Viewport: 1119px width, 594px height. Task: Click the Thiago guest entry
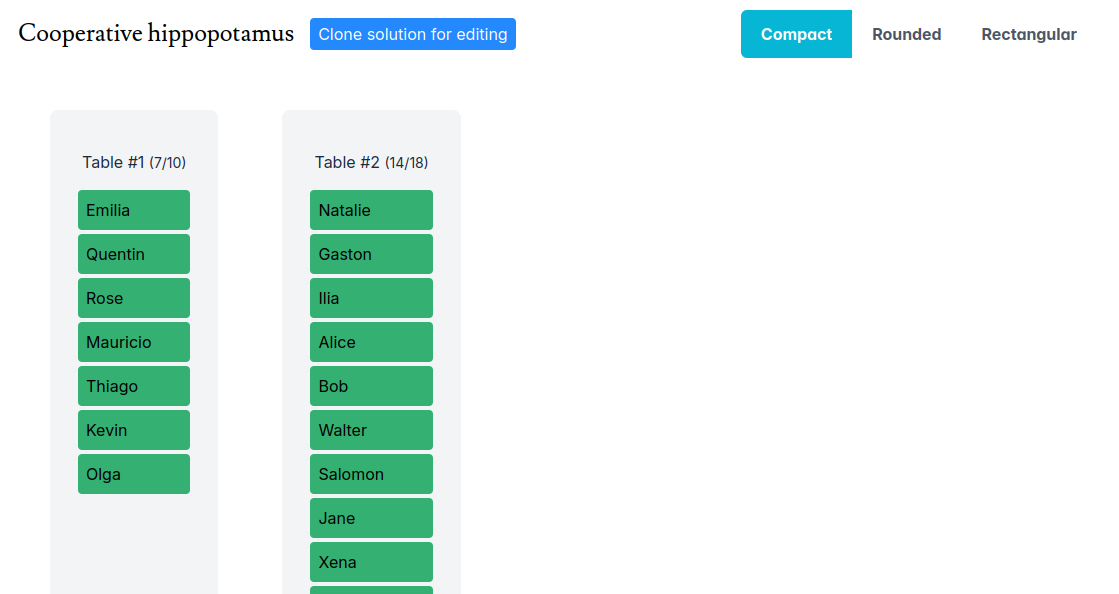click(x=134, y=386)
